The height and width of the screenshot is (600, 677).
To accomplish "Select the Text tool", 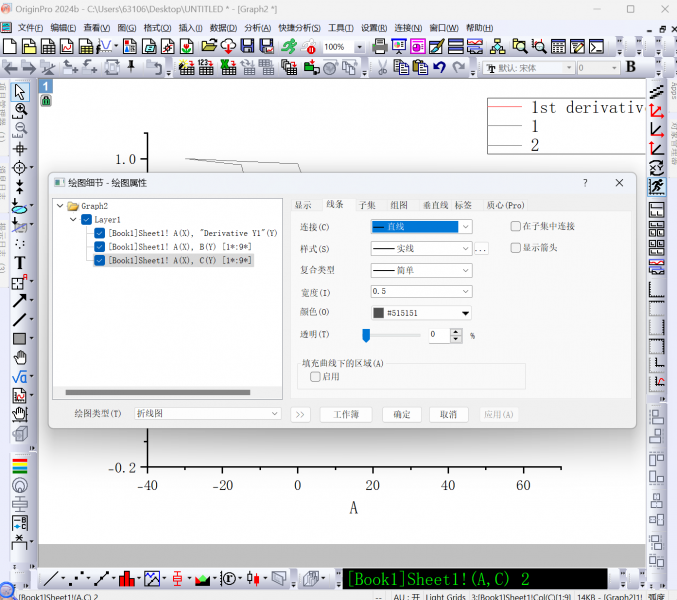I will click(20, 263).
